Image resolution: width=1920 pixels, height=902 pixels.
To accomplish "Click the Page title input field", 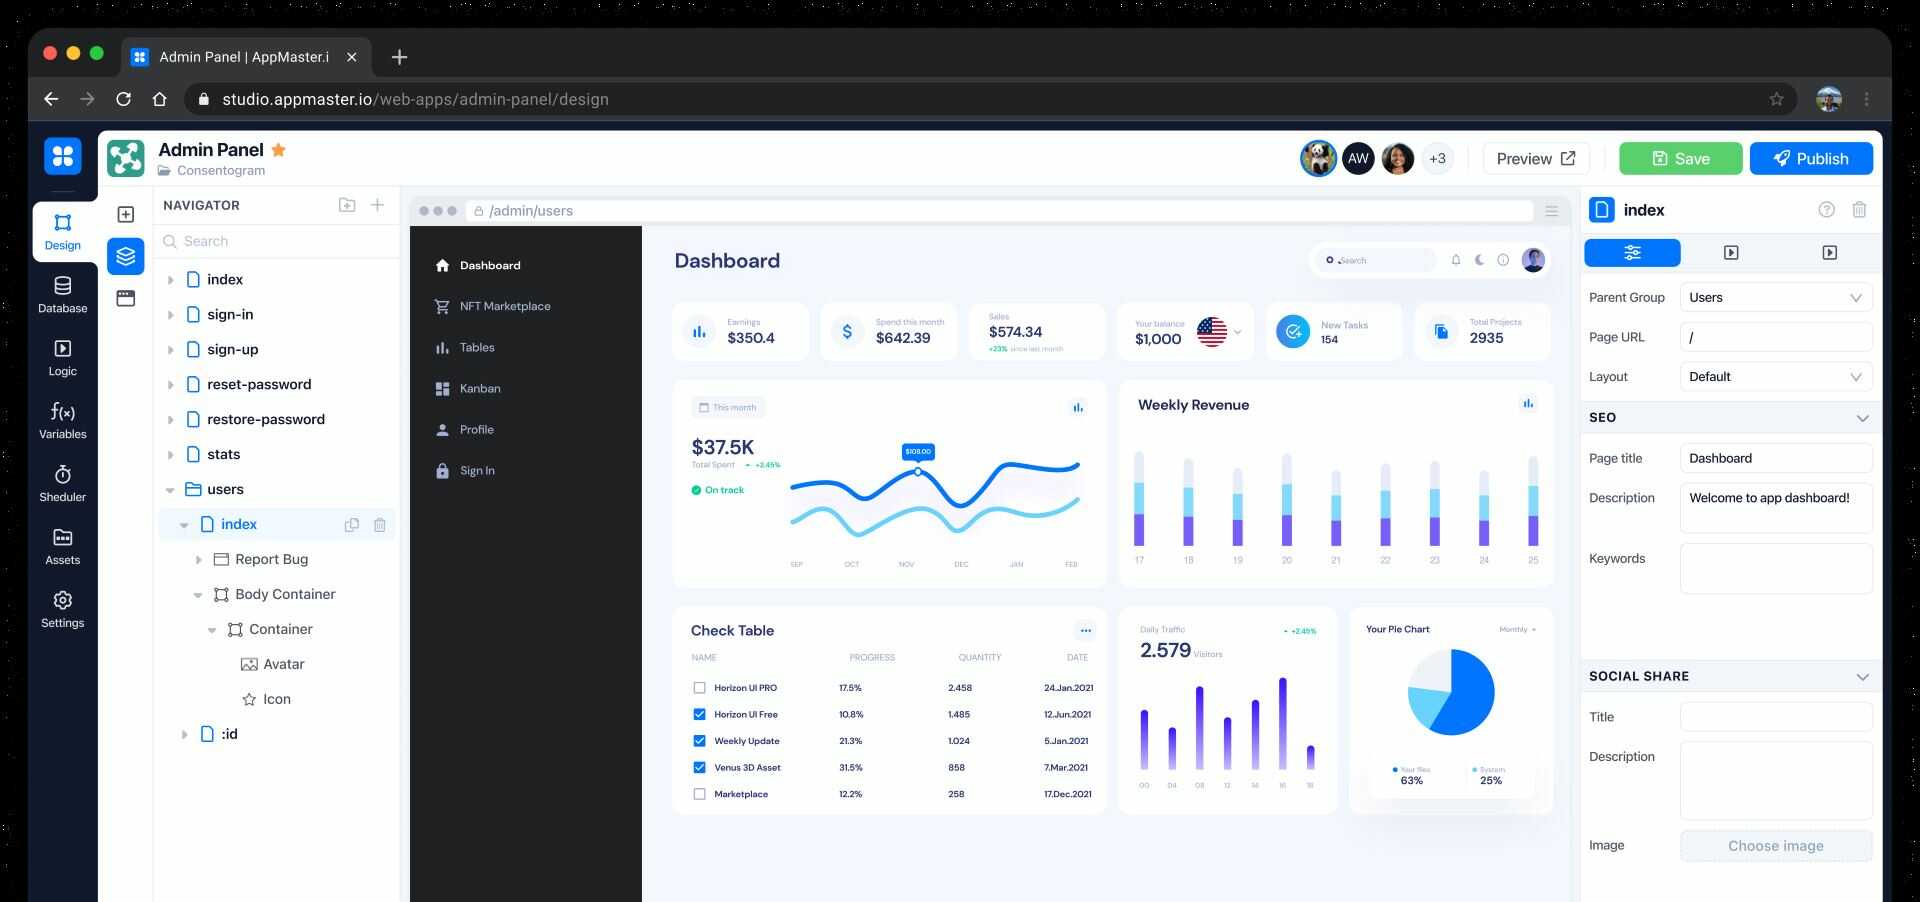I will [1775, 458].
